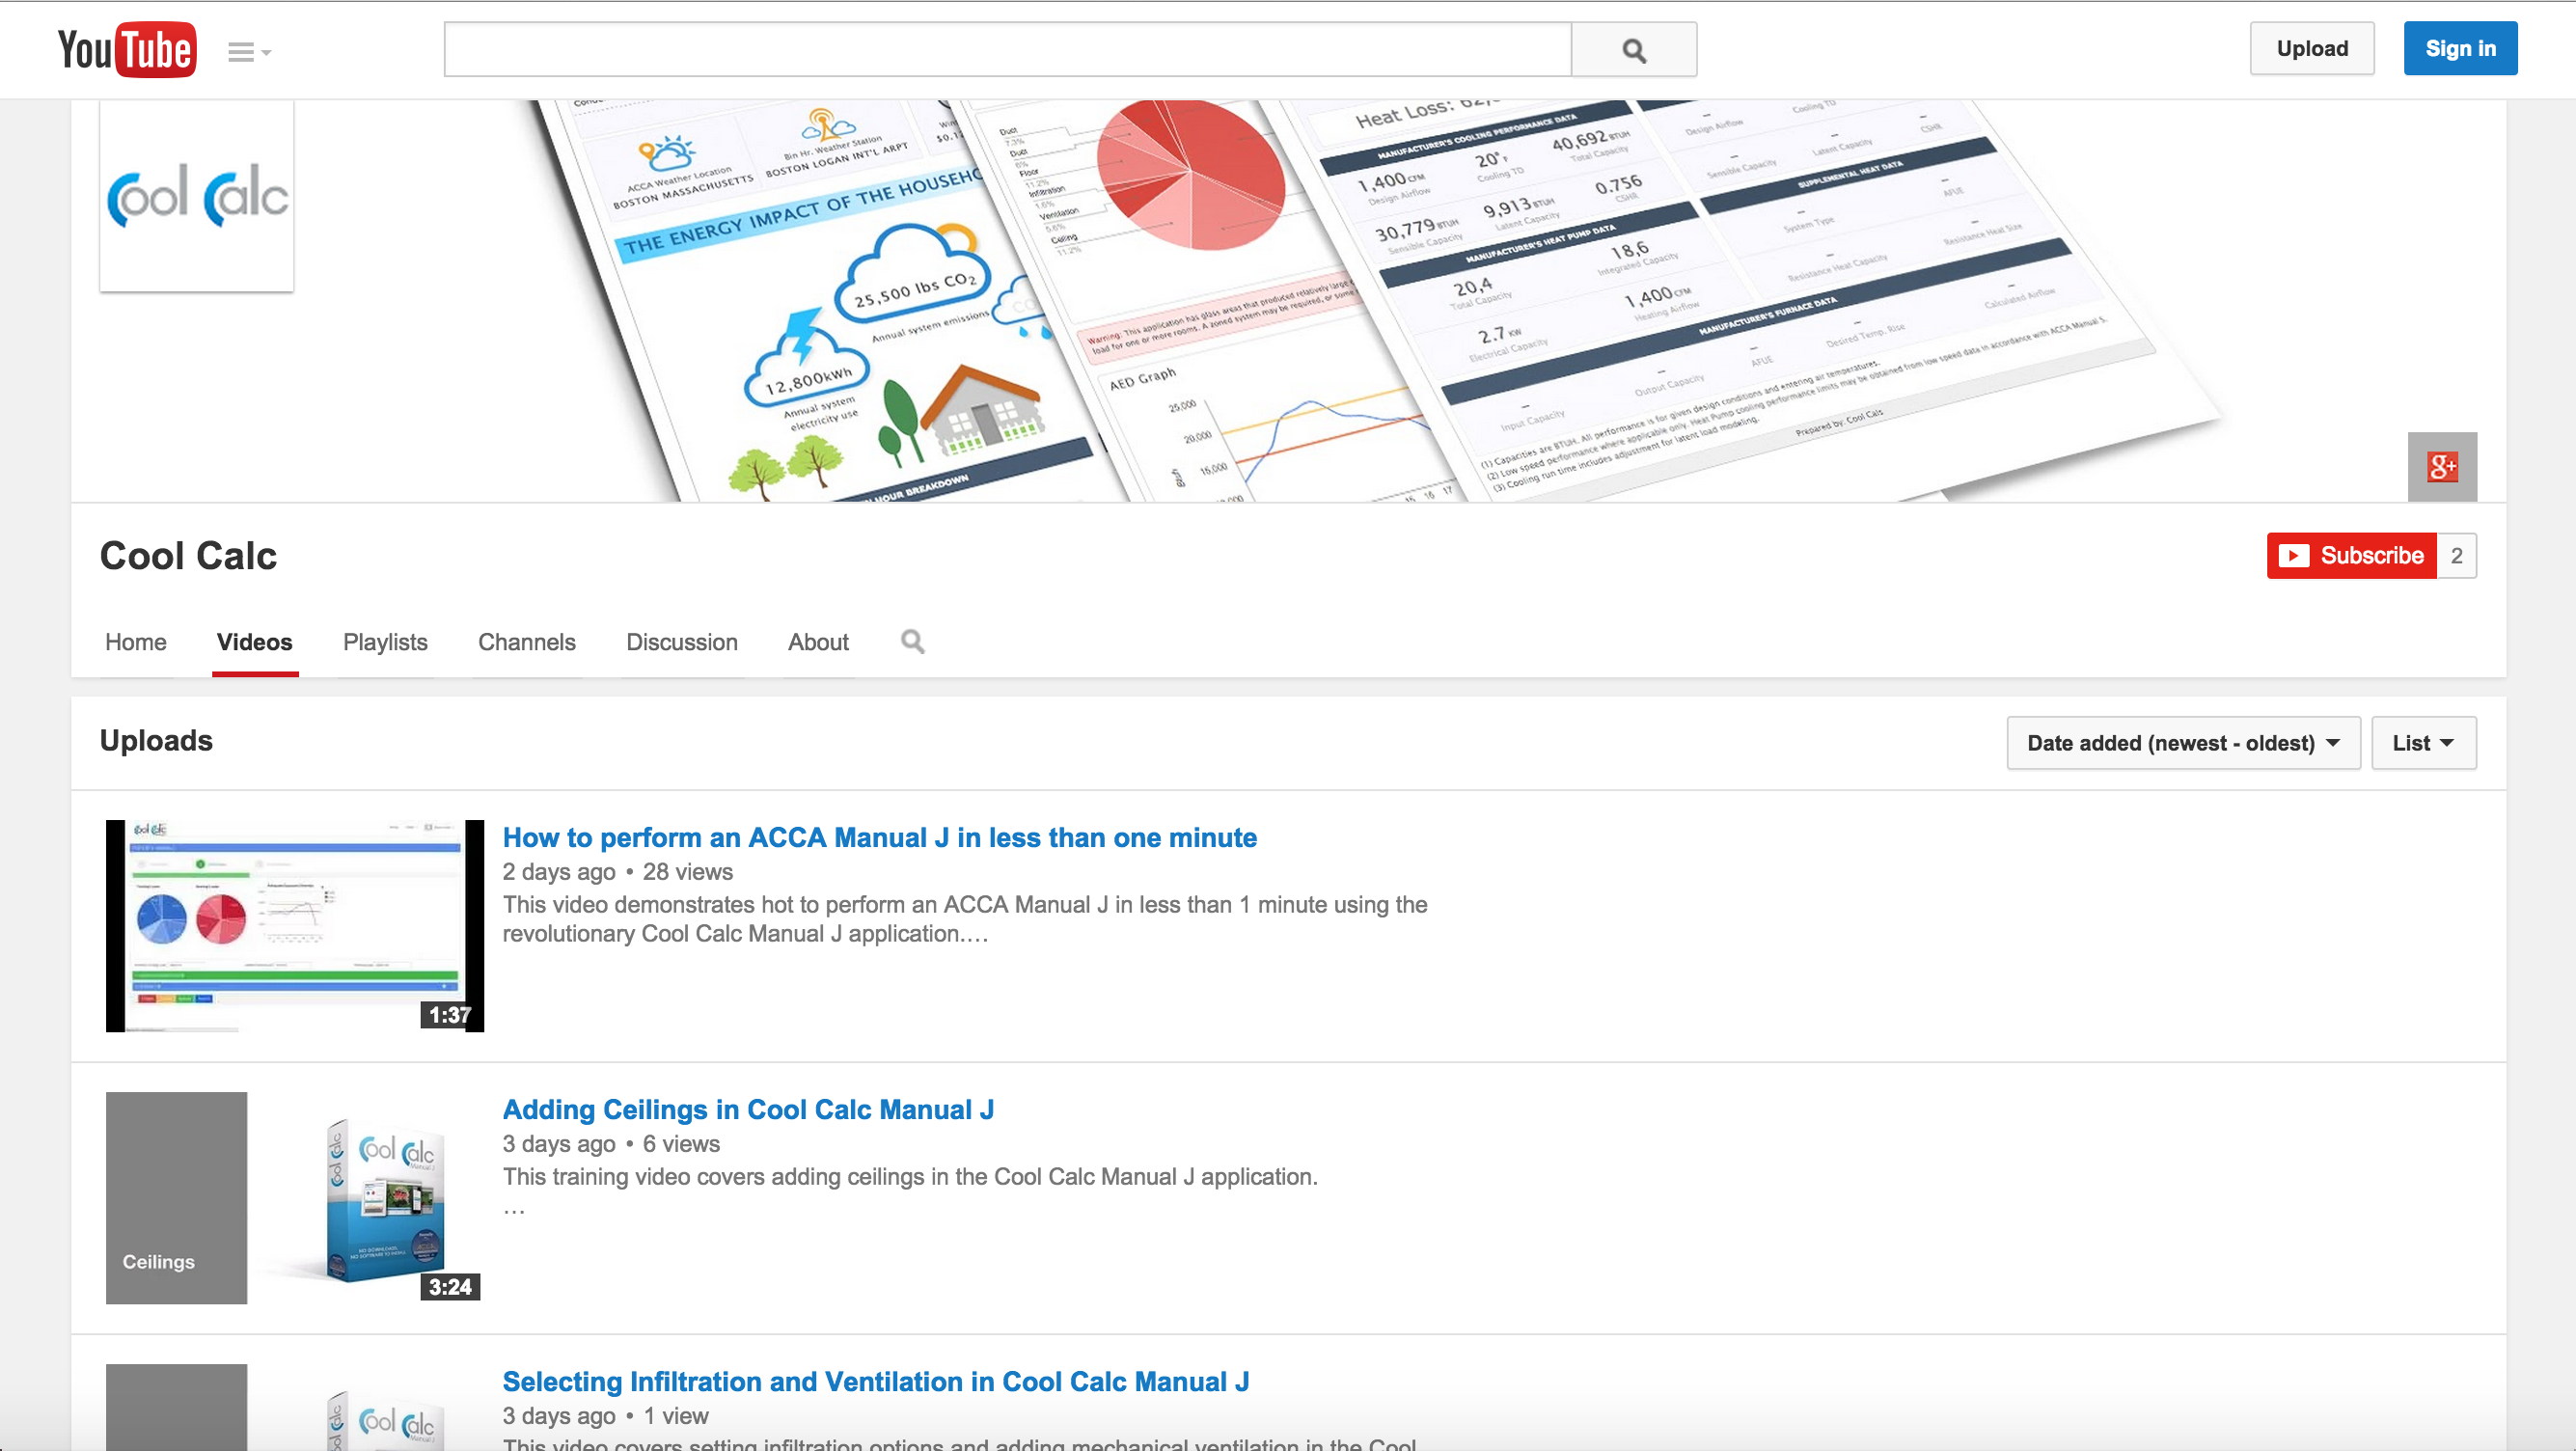Subscribe to Cool Calc channel
The width and height of the screenshot is (2576, 1451).
(x=2351, y=555)
